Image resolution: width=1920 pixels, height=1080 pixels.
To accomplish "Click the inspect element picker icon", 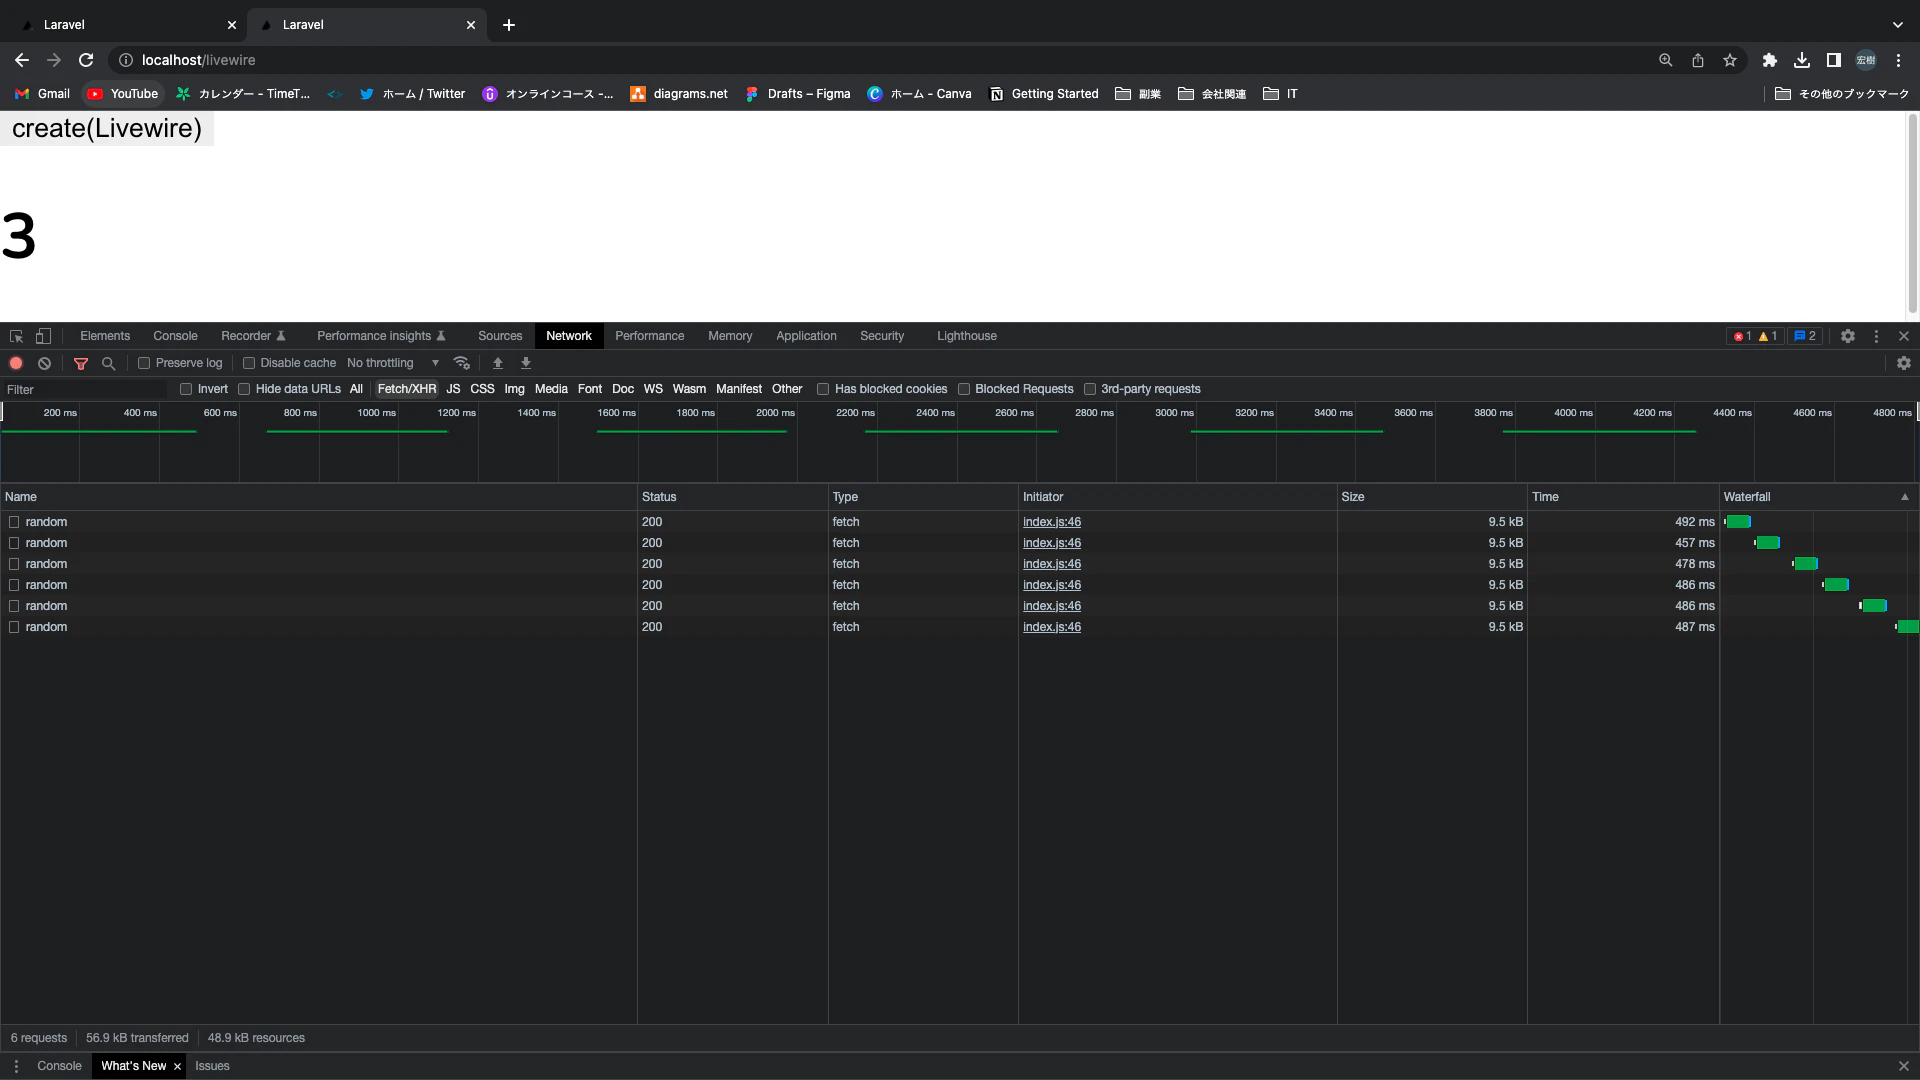I will [x=16, y=336].
